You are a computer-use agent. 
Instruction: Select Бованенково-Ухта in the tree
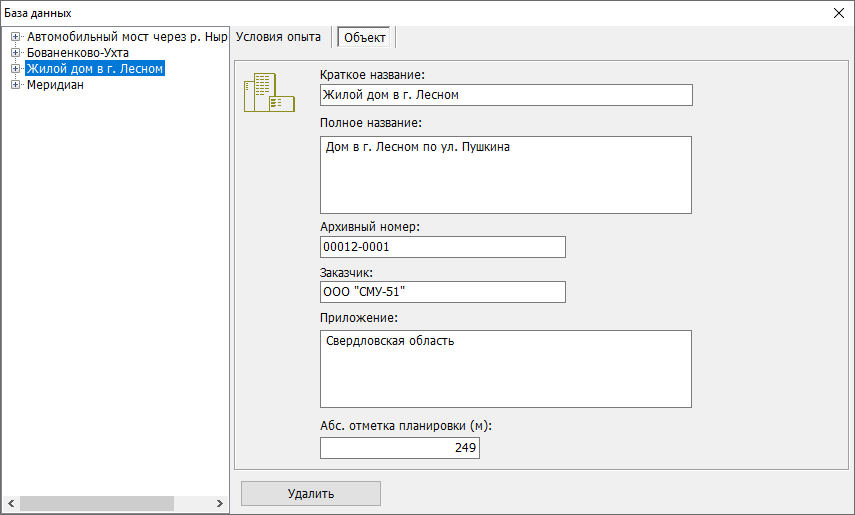click(x=77, y=53)
